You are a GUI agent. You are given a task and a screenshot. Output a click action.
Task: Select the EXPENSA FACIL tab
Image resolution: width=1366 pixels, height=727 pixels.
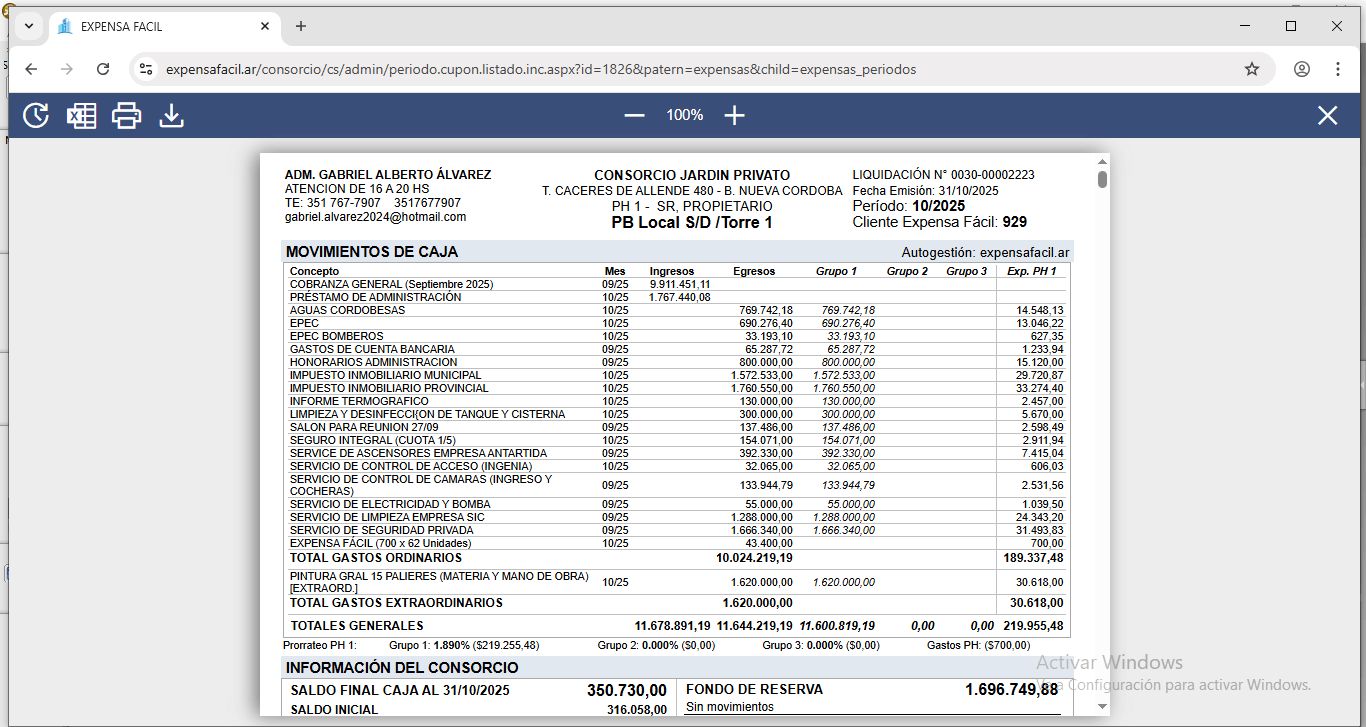(x=150, y=26)
